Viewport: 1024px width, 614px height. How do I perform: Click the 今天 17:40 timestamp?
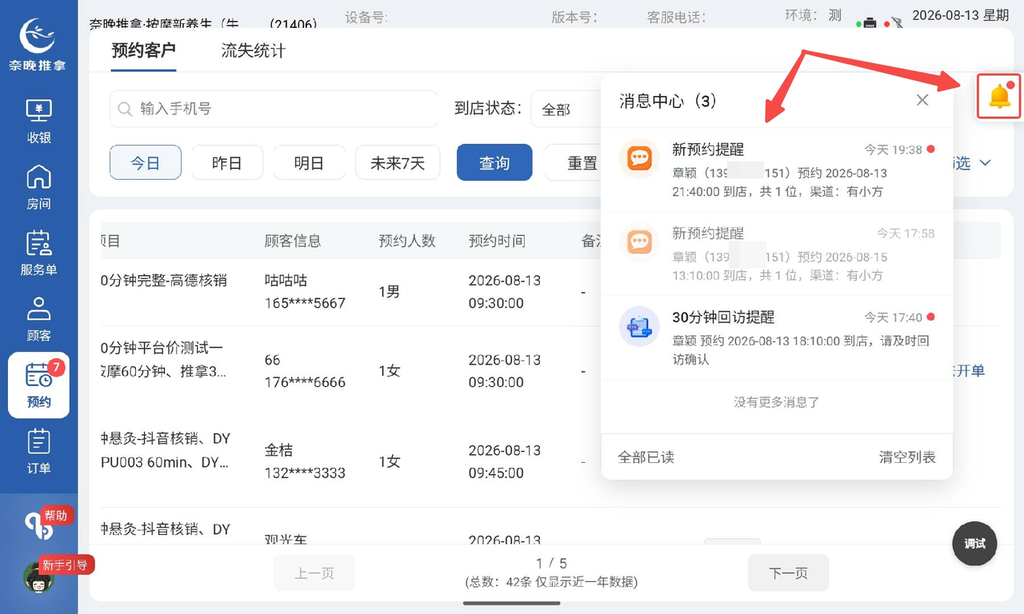tap(893, 317)
